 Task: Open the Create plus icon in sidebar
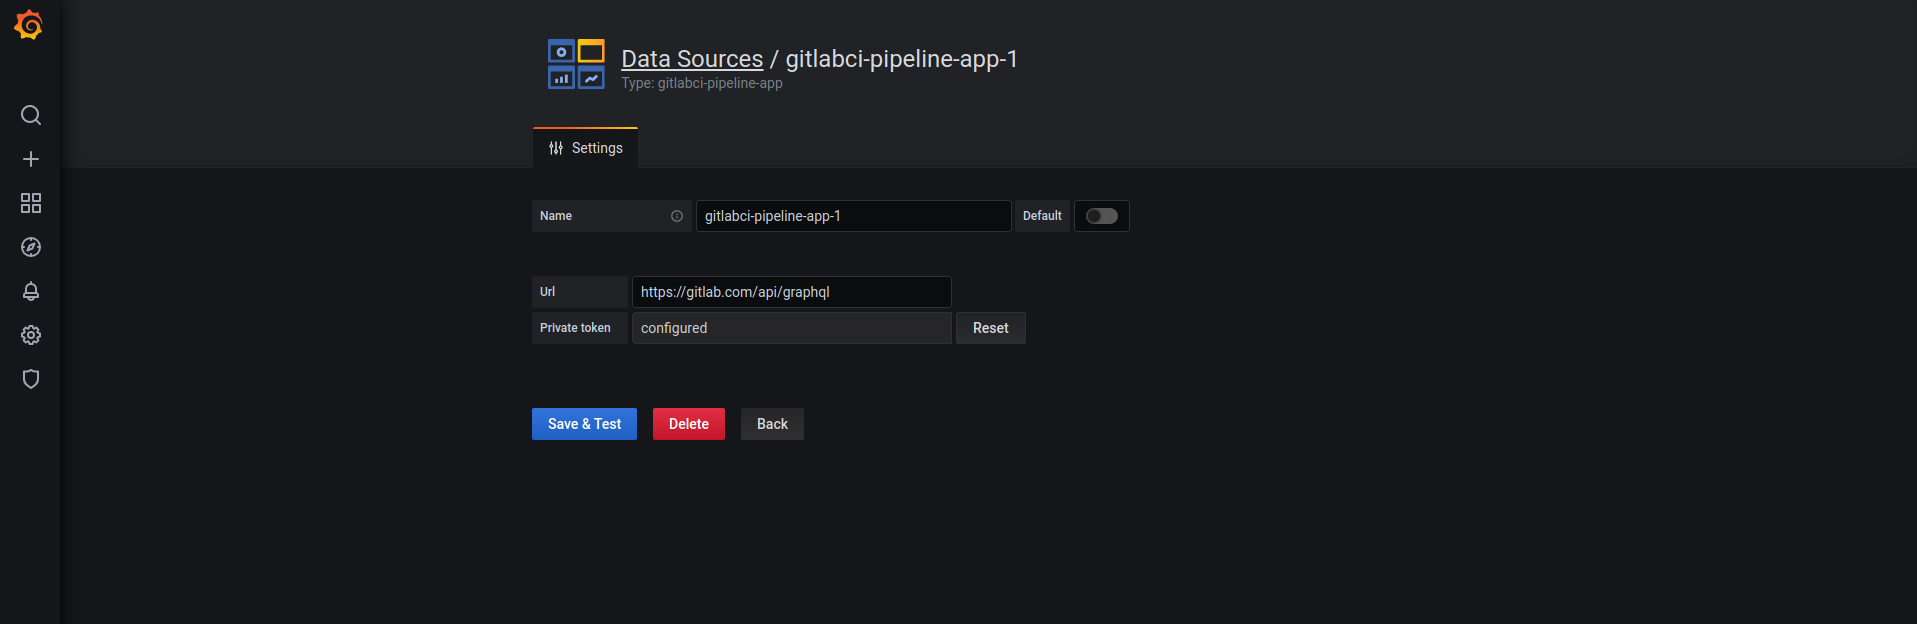[x=31, y=159]
